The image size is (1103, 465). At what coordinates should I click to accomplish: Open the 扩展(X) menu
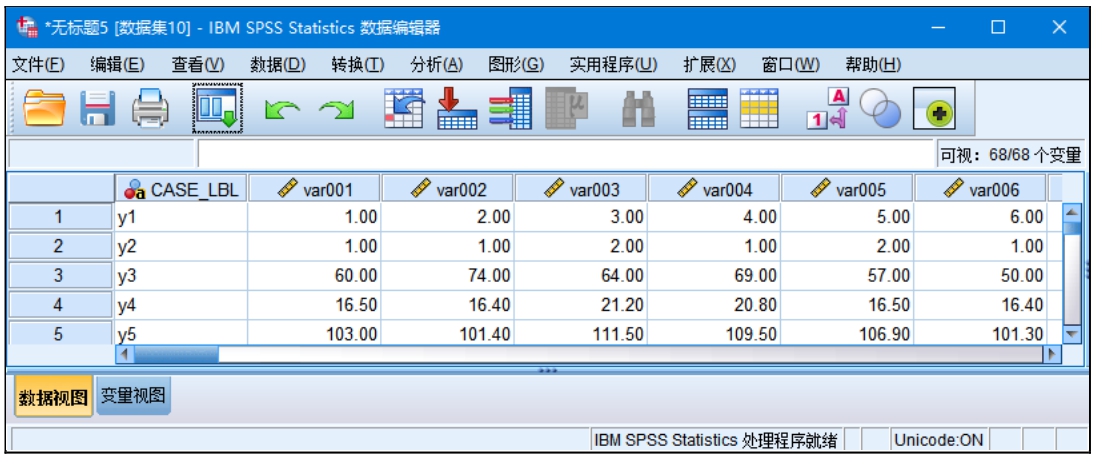click(710, 65)
